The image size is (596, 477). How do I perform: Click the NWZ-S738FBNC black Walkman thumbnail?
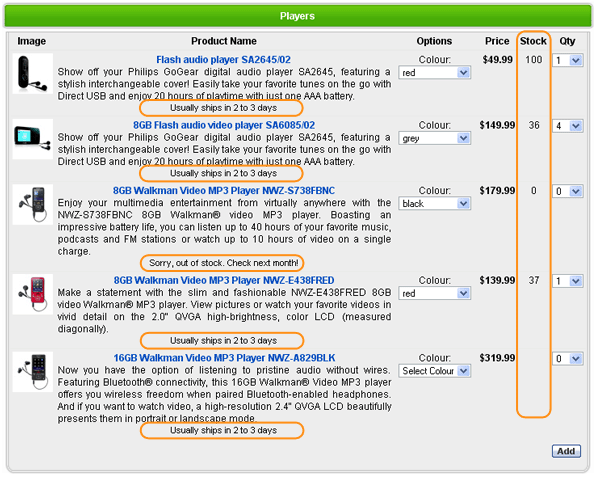click(33, 204)
